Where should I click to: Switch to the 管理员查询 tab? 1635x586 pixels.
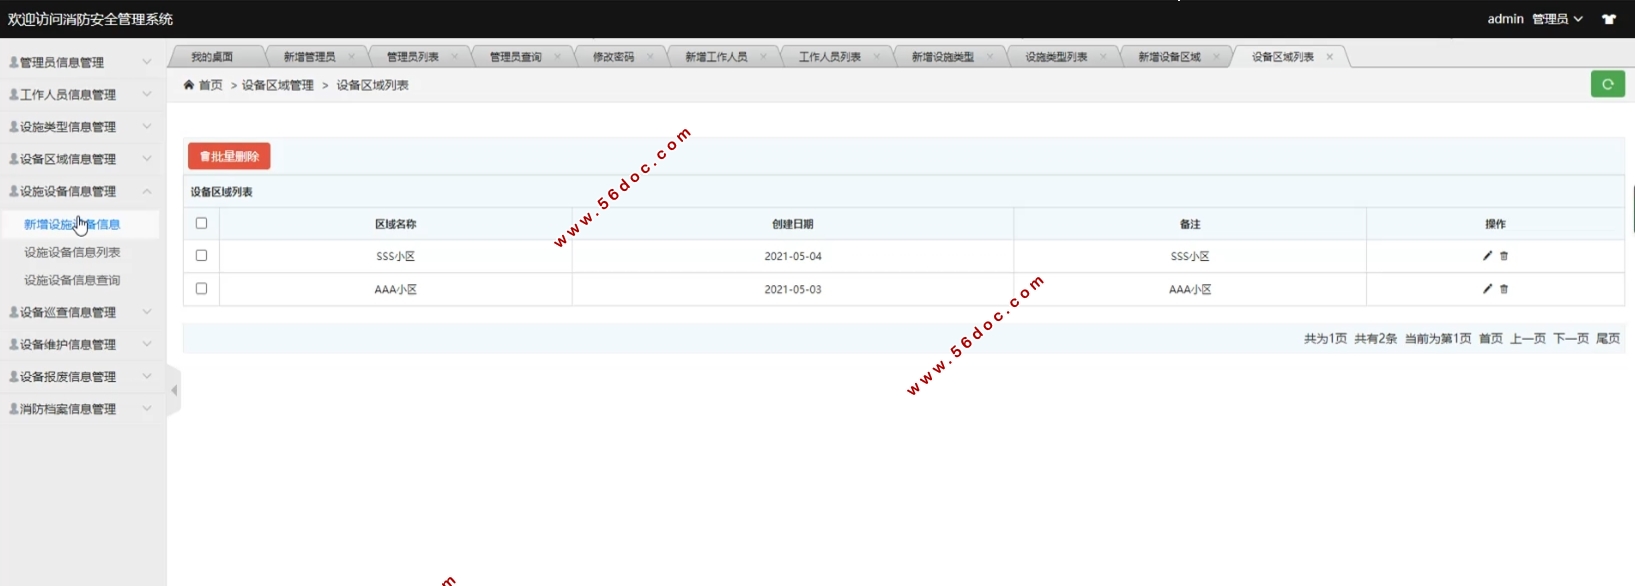pos(515,57)
